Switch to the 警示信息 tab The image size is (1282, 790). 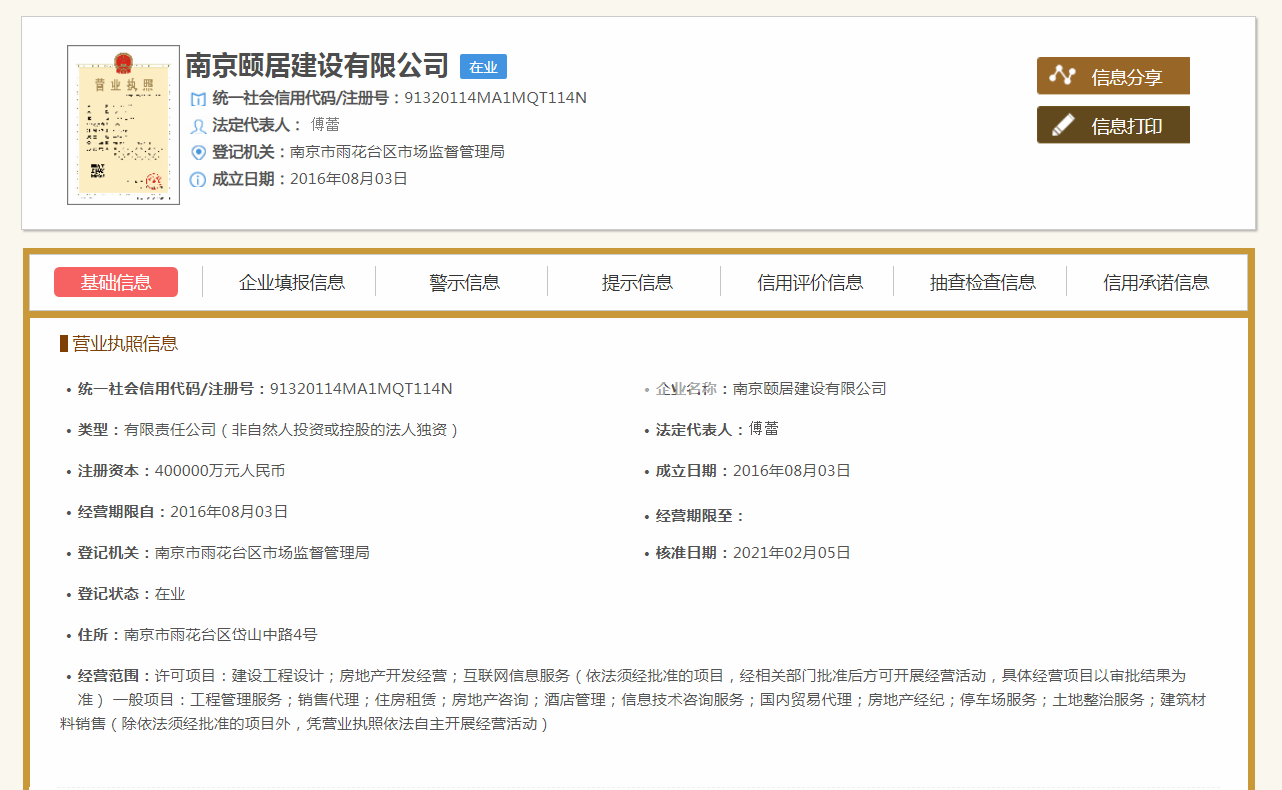(x=465, y=282)
